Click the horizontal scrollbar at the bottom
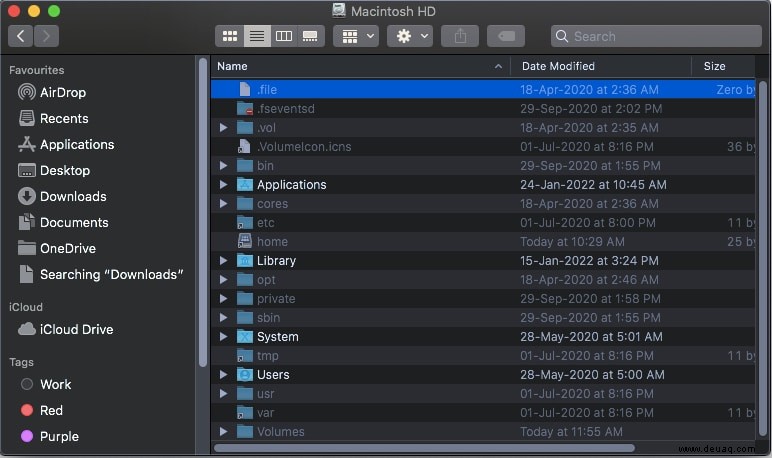This screenshot has width=772, height=458. point(424,448)
